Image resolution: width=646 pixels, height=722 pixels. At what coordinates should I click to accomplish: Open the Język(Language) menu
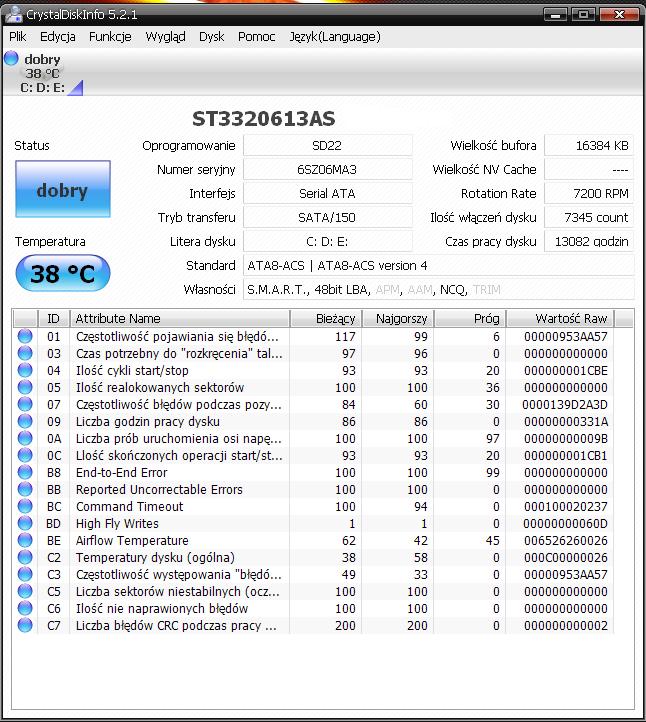point(335,37)
